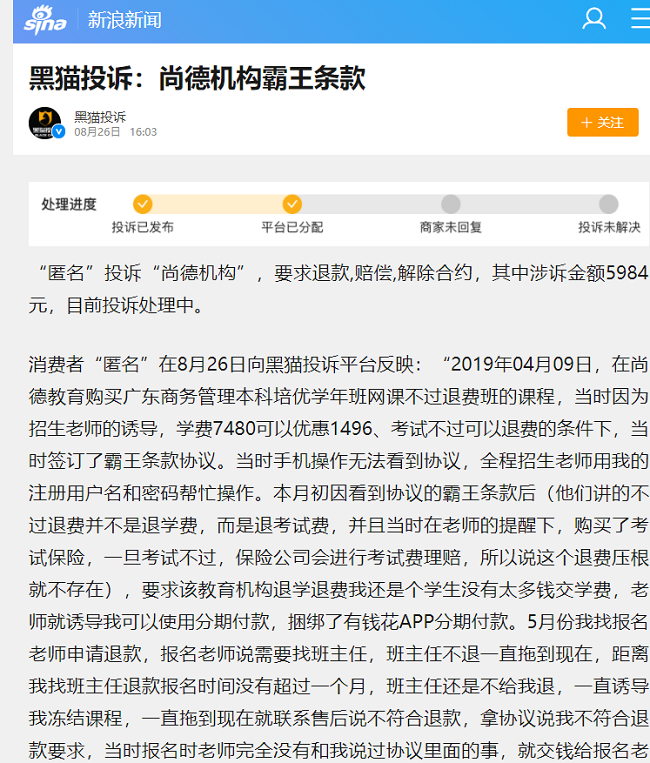Click the text 元，目前投诉处理中。
Image resolution: width=650 pixels, height=763 pixels.
[x=116, y=306]
